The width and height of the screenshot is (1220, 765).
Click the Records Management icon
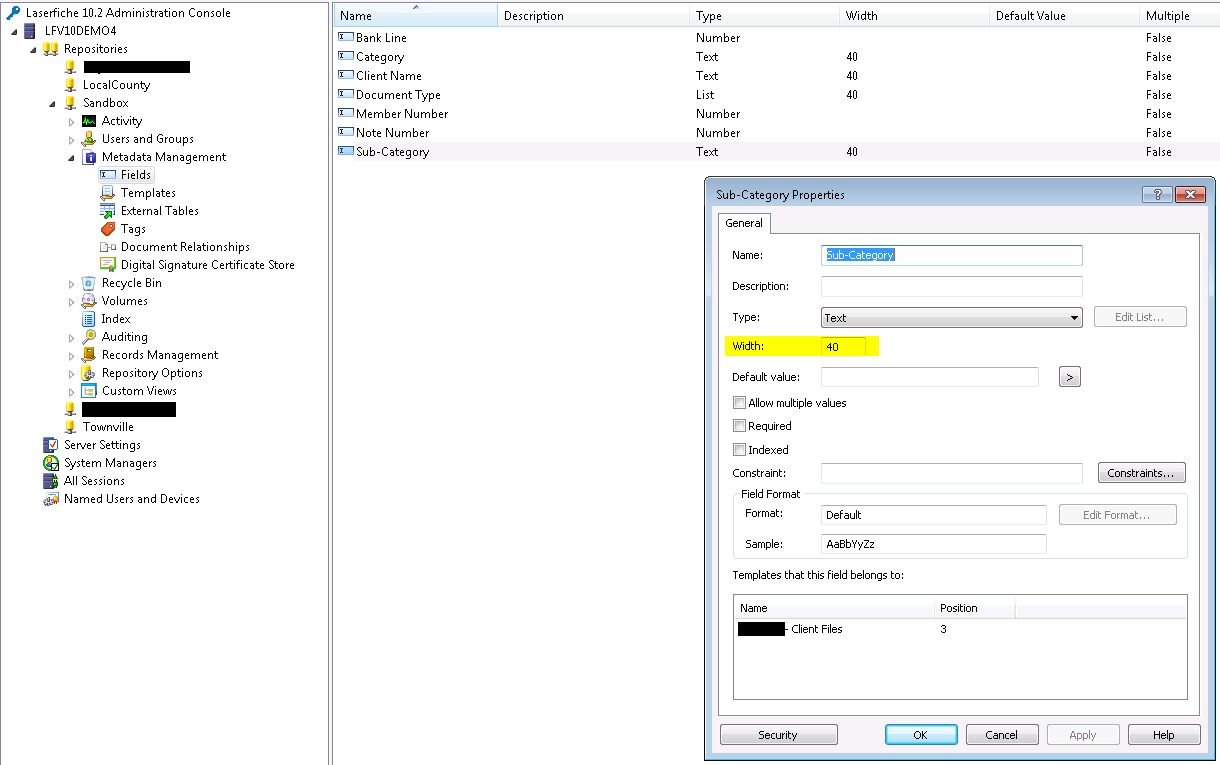[89, 355]
